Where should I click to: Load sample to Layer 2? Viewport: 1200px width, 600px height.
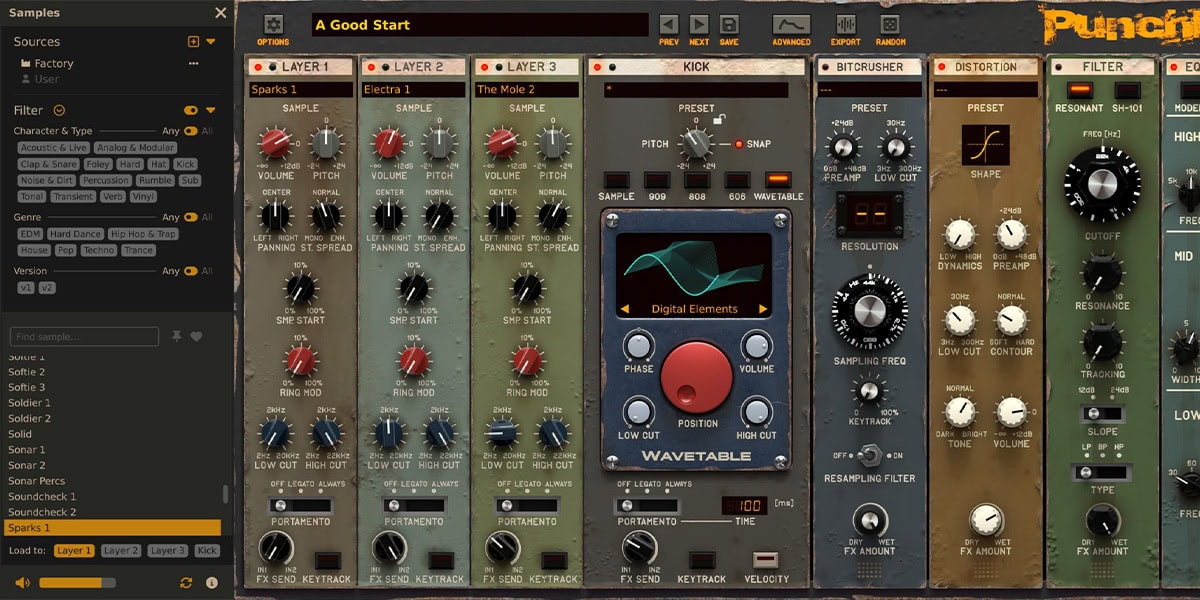coord(121,551)
